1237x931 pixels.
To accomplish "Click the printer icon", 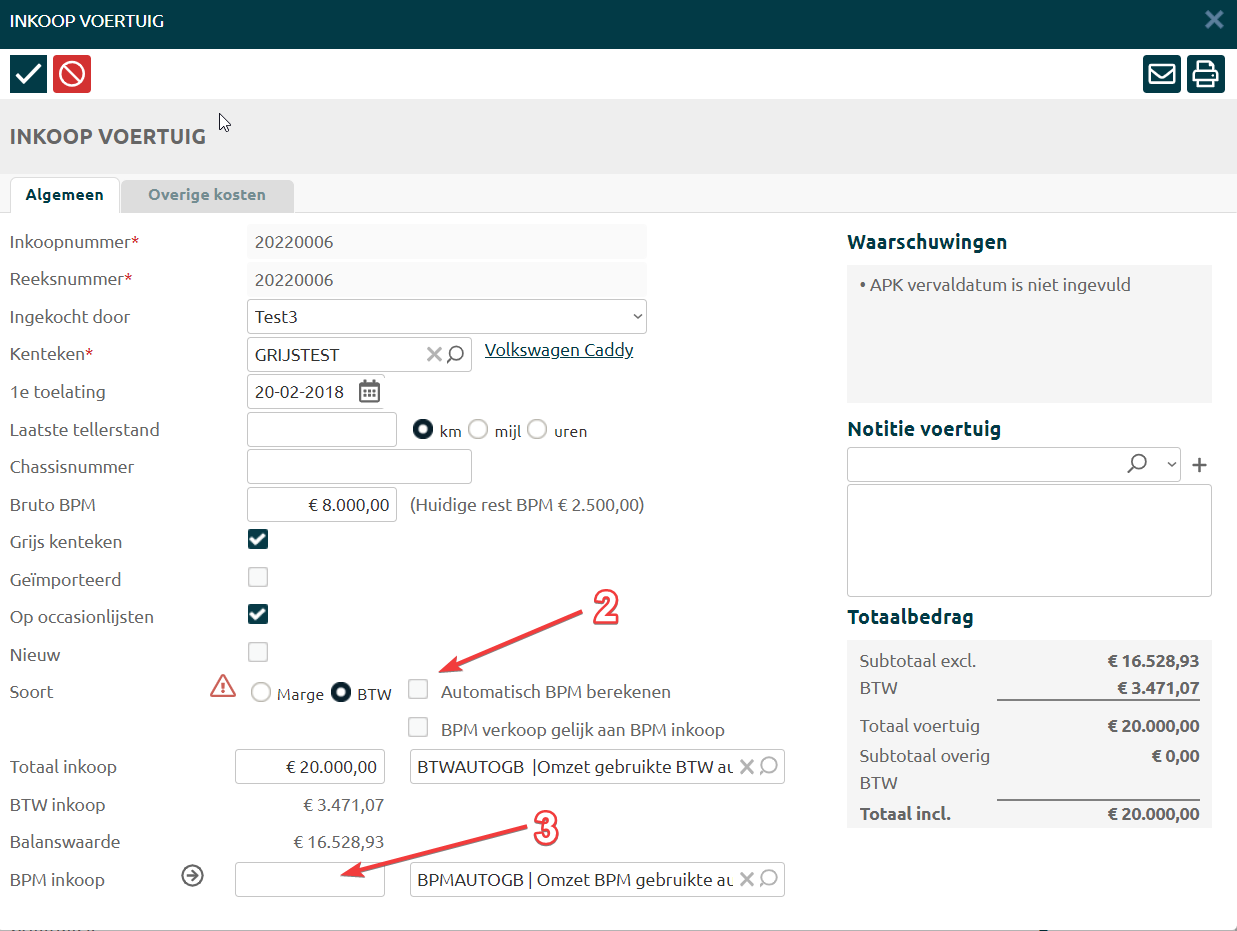I will click(x=1206, y=74).
